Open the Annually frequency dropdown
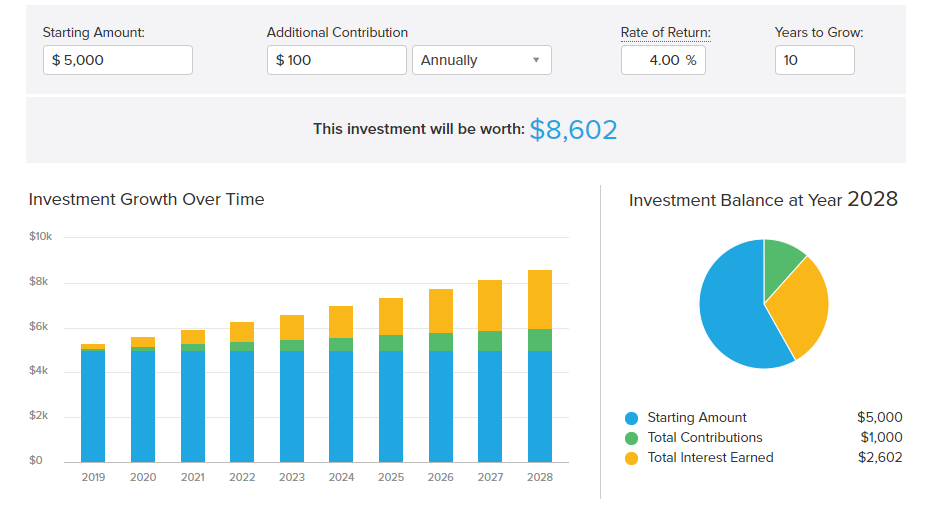Image resolution: width=930 pixels, height=513 pixels. tap(481, 60)
